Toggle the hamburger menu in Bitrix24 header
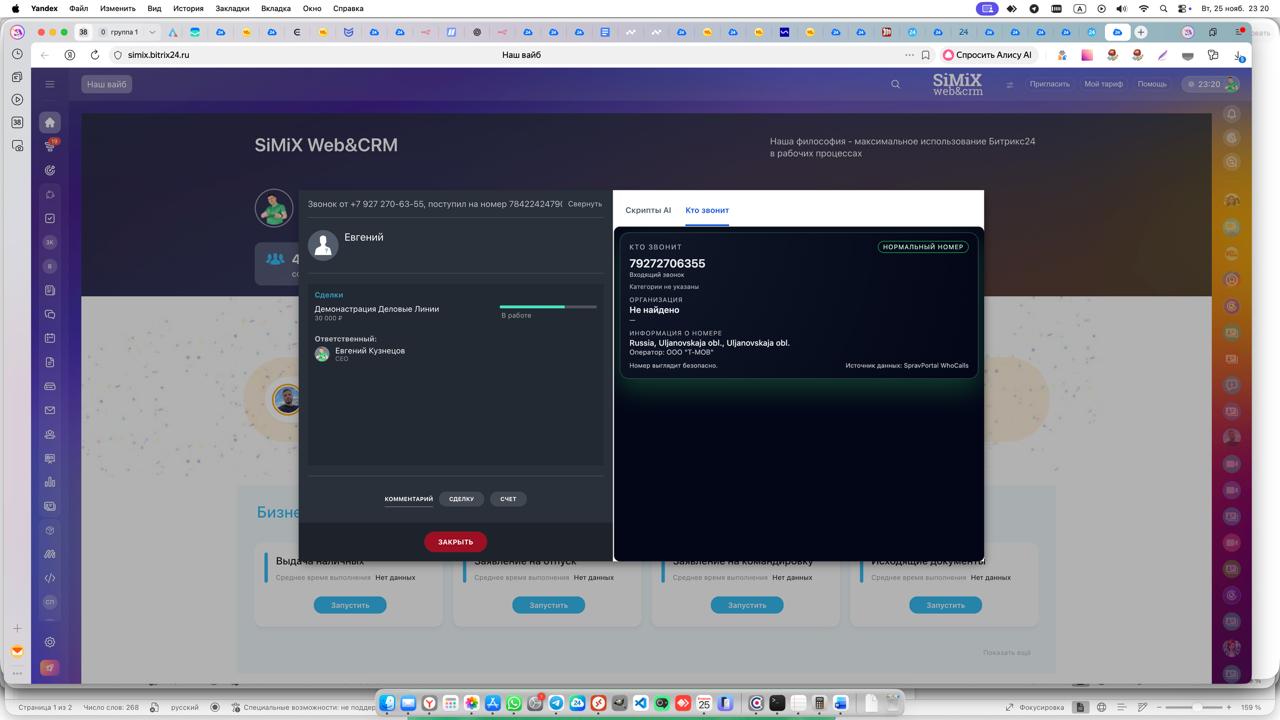Viewport: 1280px width, 720px height. click(49, 84)
